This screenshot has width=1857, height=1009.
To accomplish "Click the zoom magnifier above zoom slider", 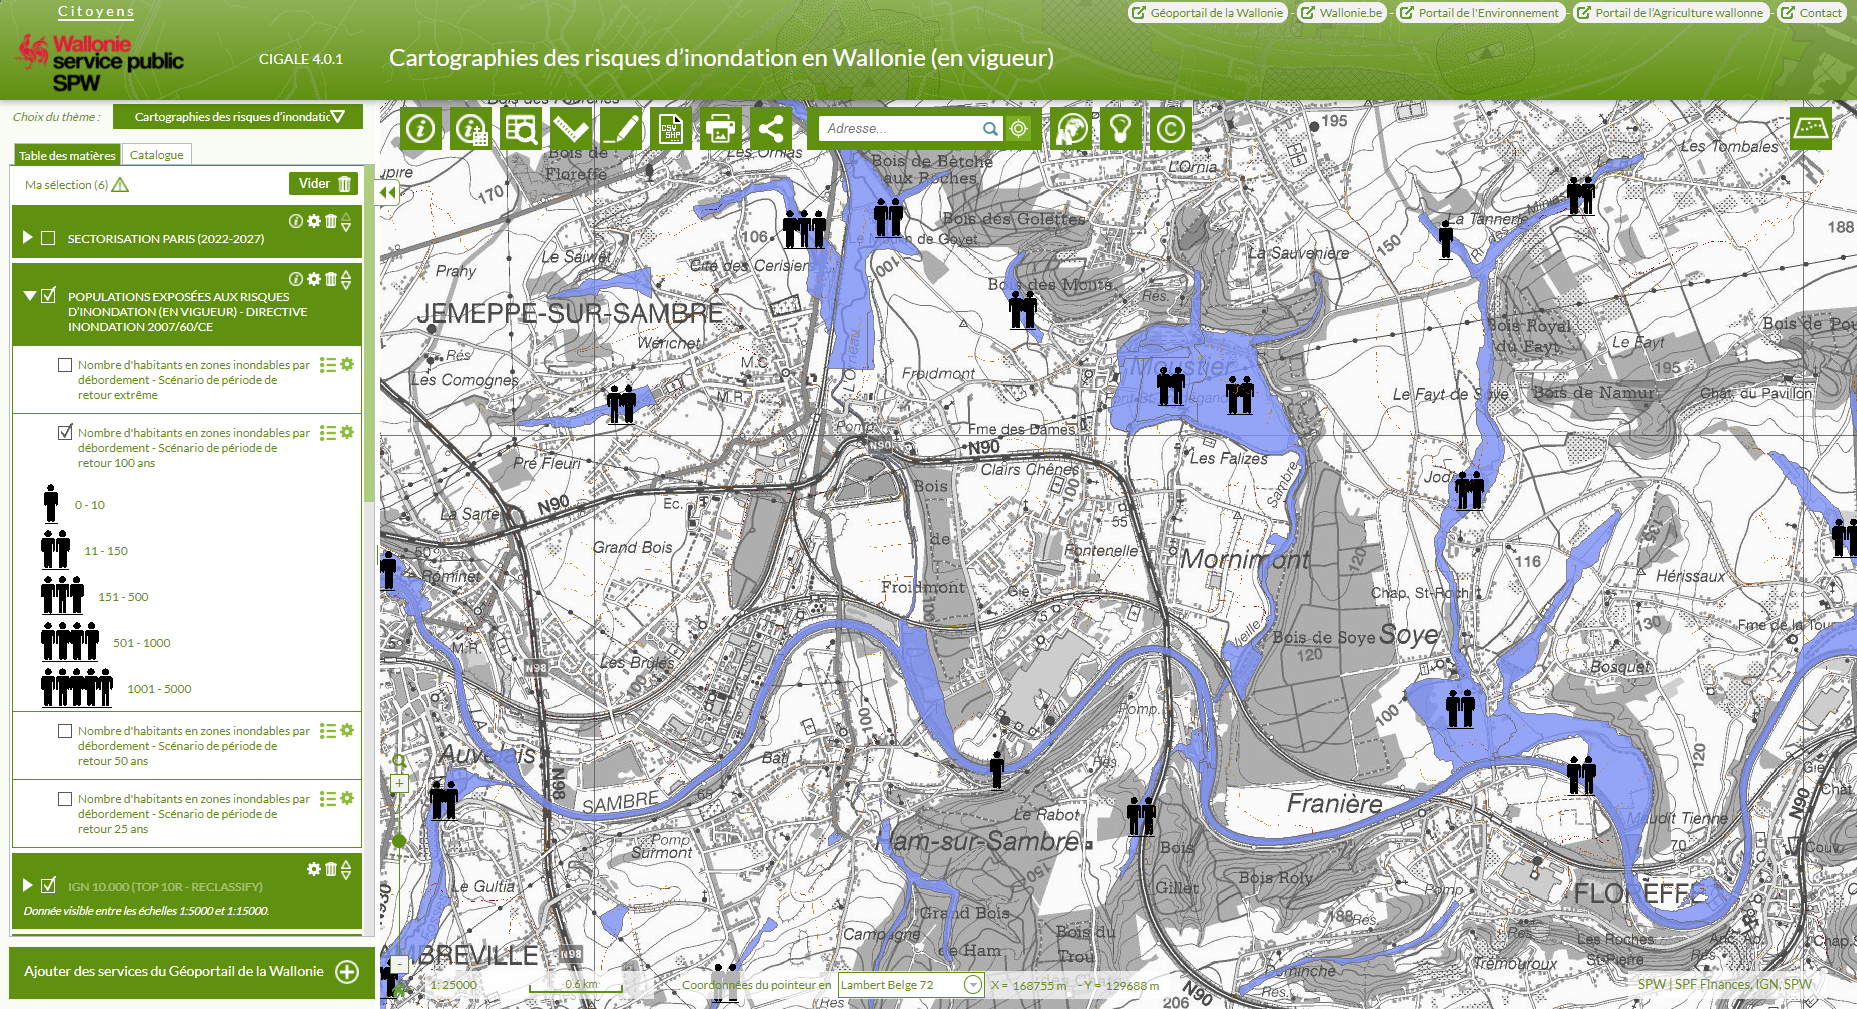I will coord(399,762).
